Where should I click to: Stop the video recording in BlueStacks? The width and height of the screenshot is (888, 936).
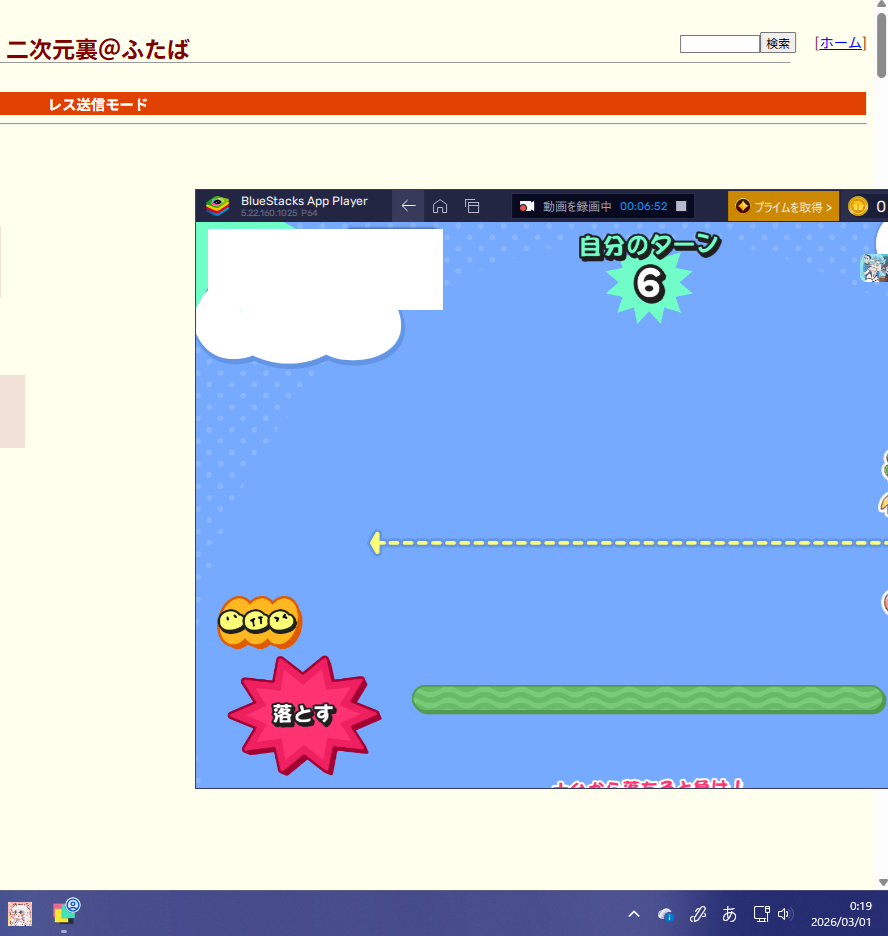pos(681,206)
